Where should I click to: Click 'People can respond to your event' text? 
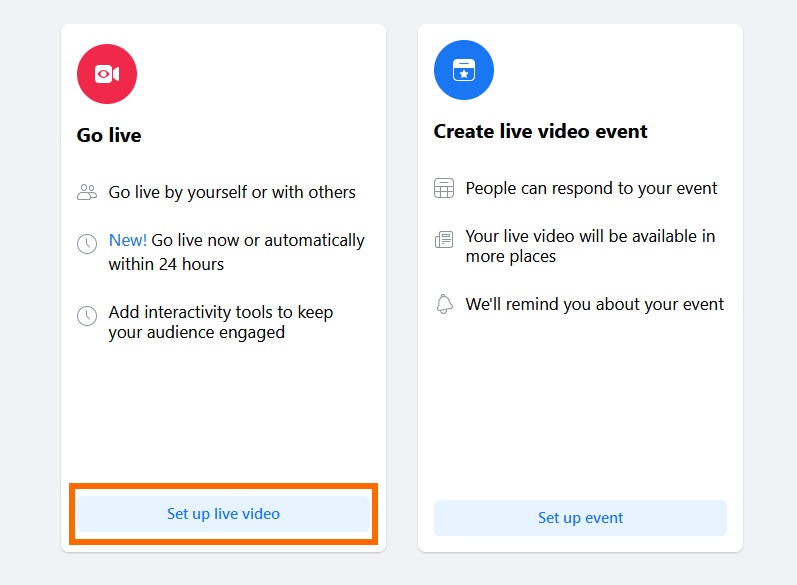(x=591, y=188)
